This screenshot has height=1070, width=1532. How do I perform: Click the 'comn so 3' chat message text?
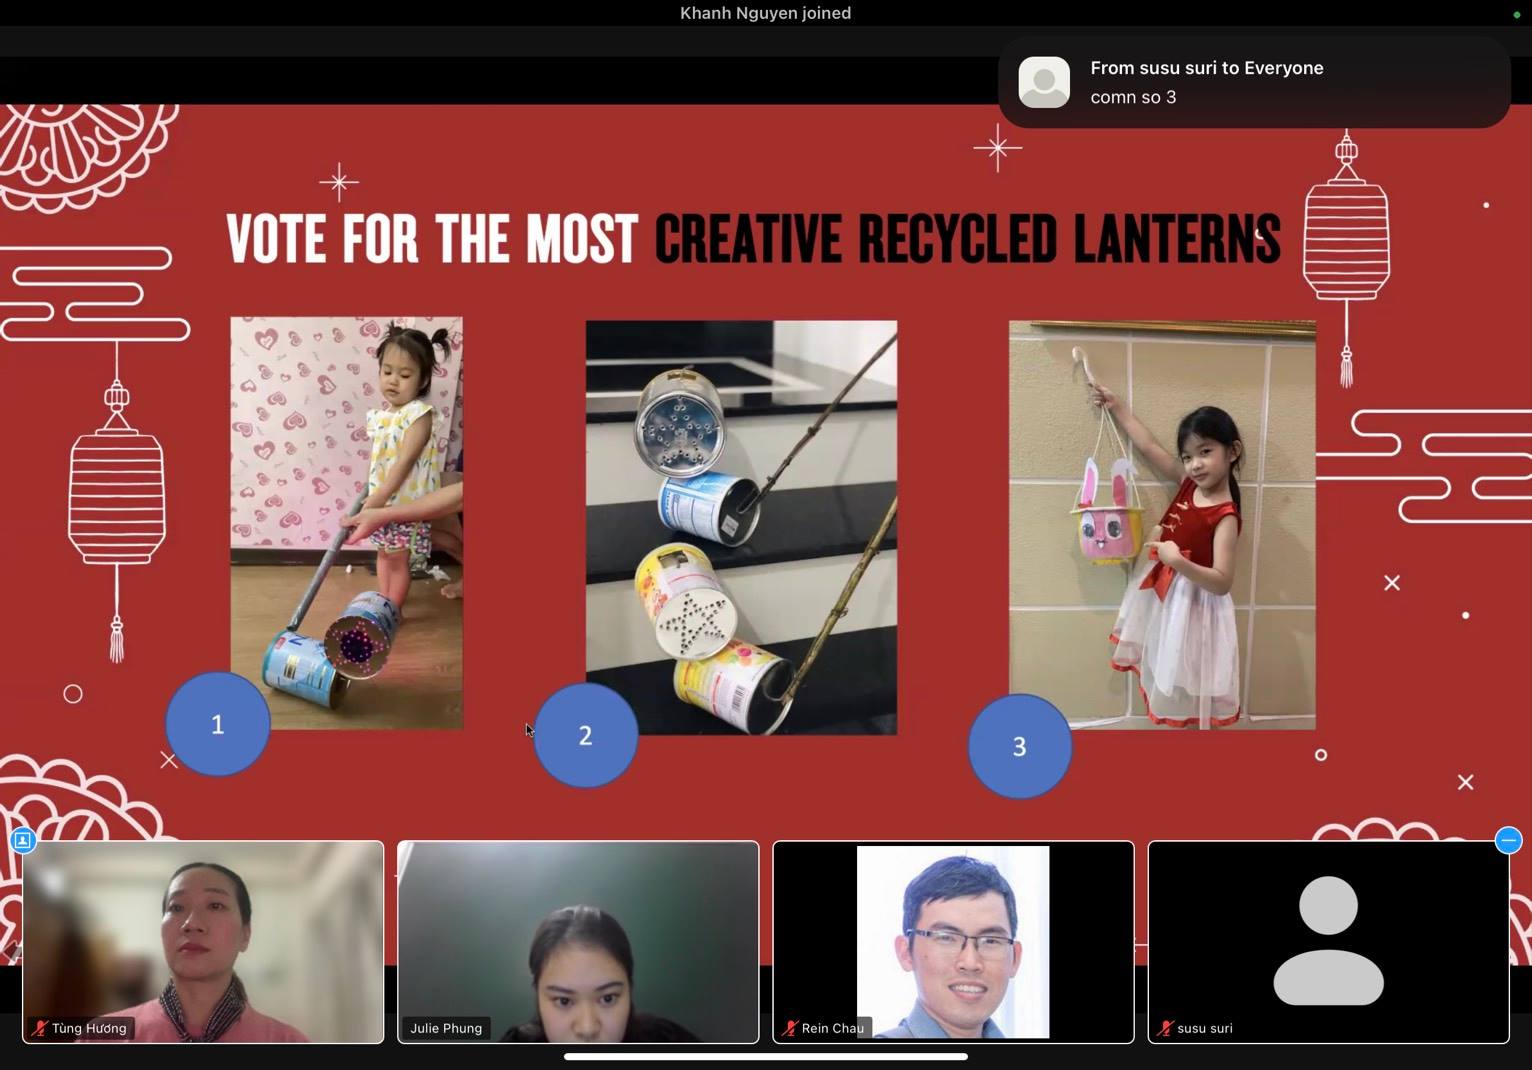click(x=1133, y=97)
